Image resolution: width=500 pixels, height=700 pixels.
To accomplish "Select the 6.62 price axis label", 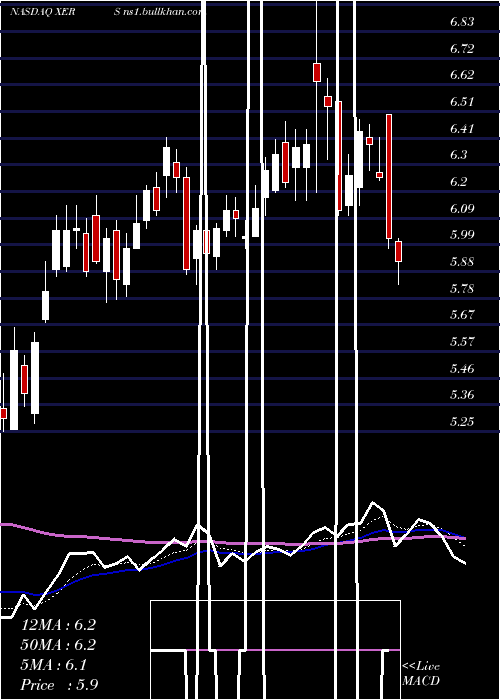I will (x=462, y=75).
